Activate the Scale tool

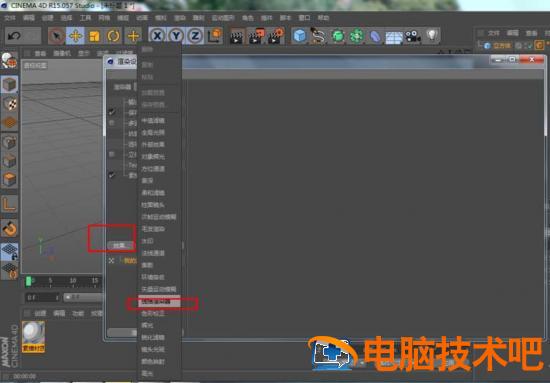click(x=94, y=36)
